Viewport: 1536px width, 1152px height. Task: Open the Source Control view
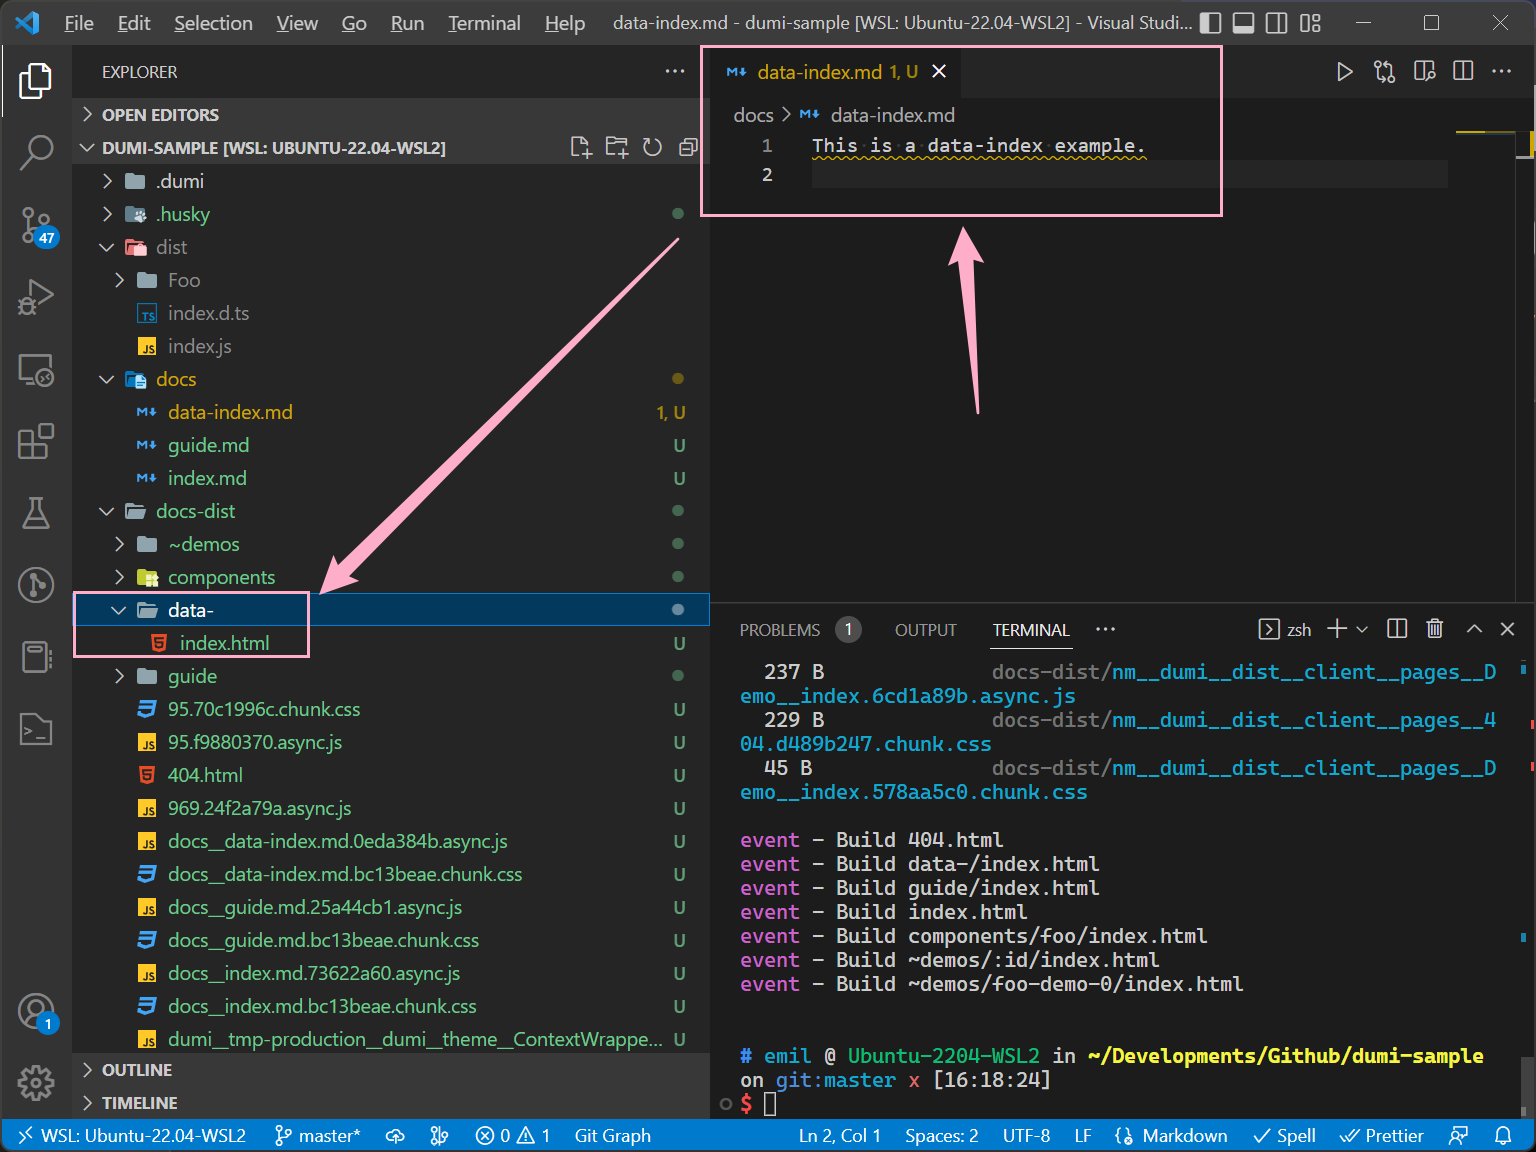[x=37, y=225]
